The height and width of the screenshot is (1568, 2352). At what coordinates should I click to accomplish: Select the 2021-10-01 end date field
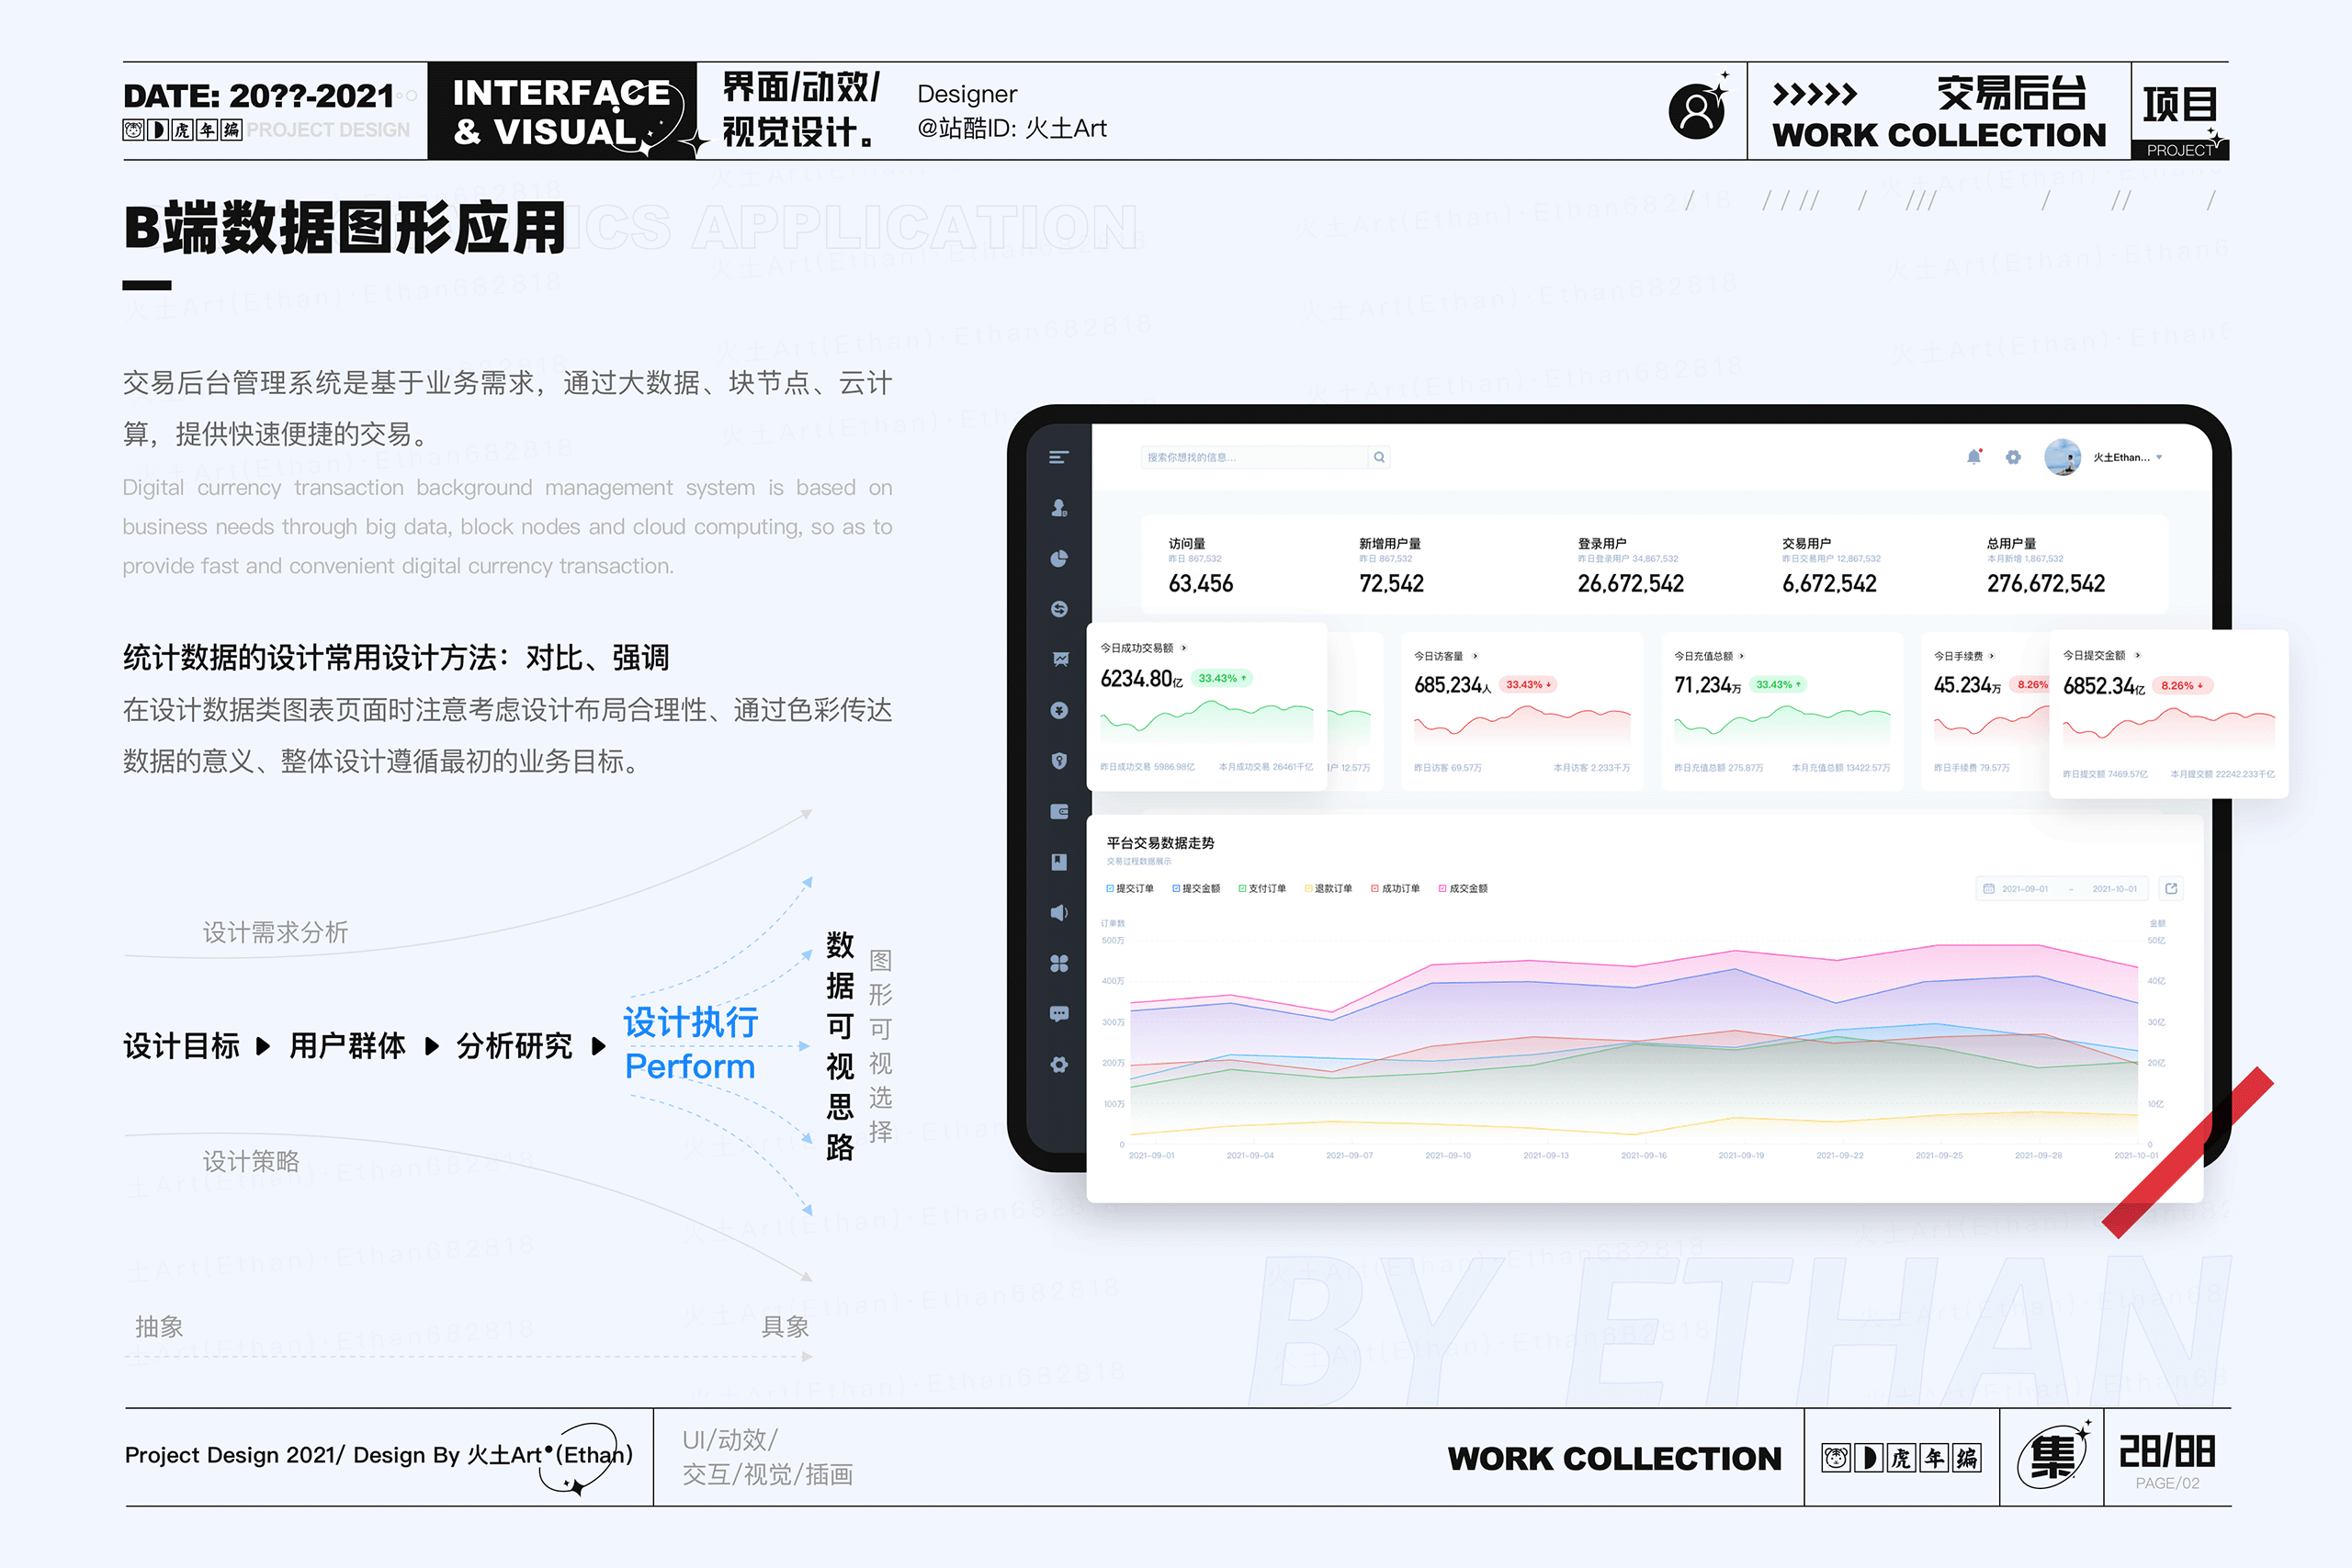(2114, 888)
